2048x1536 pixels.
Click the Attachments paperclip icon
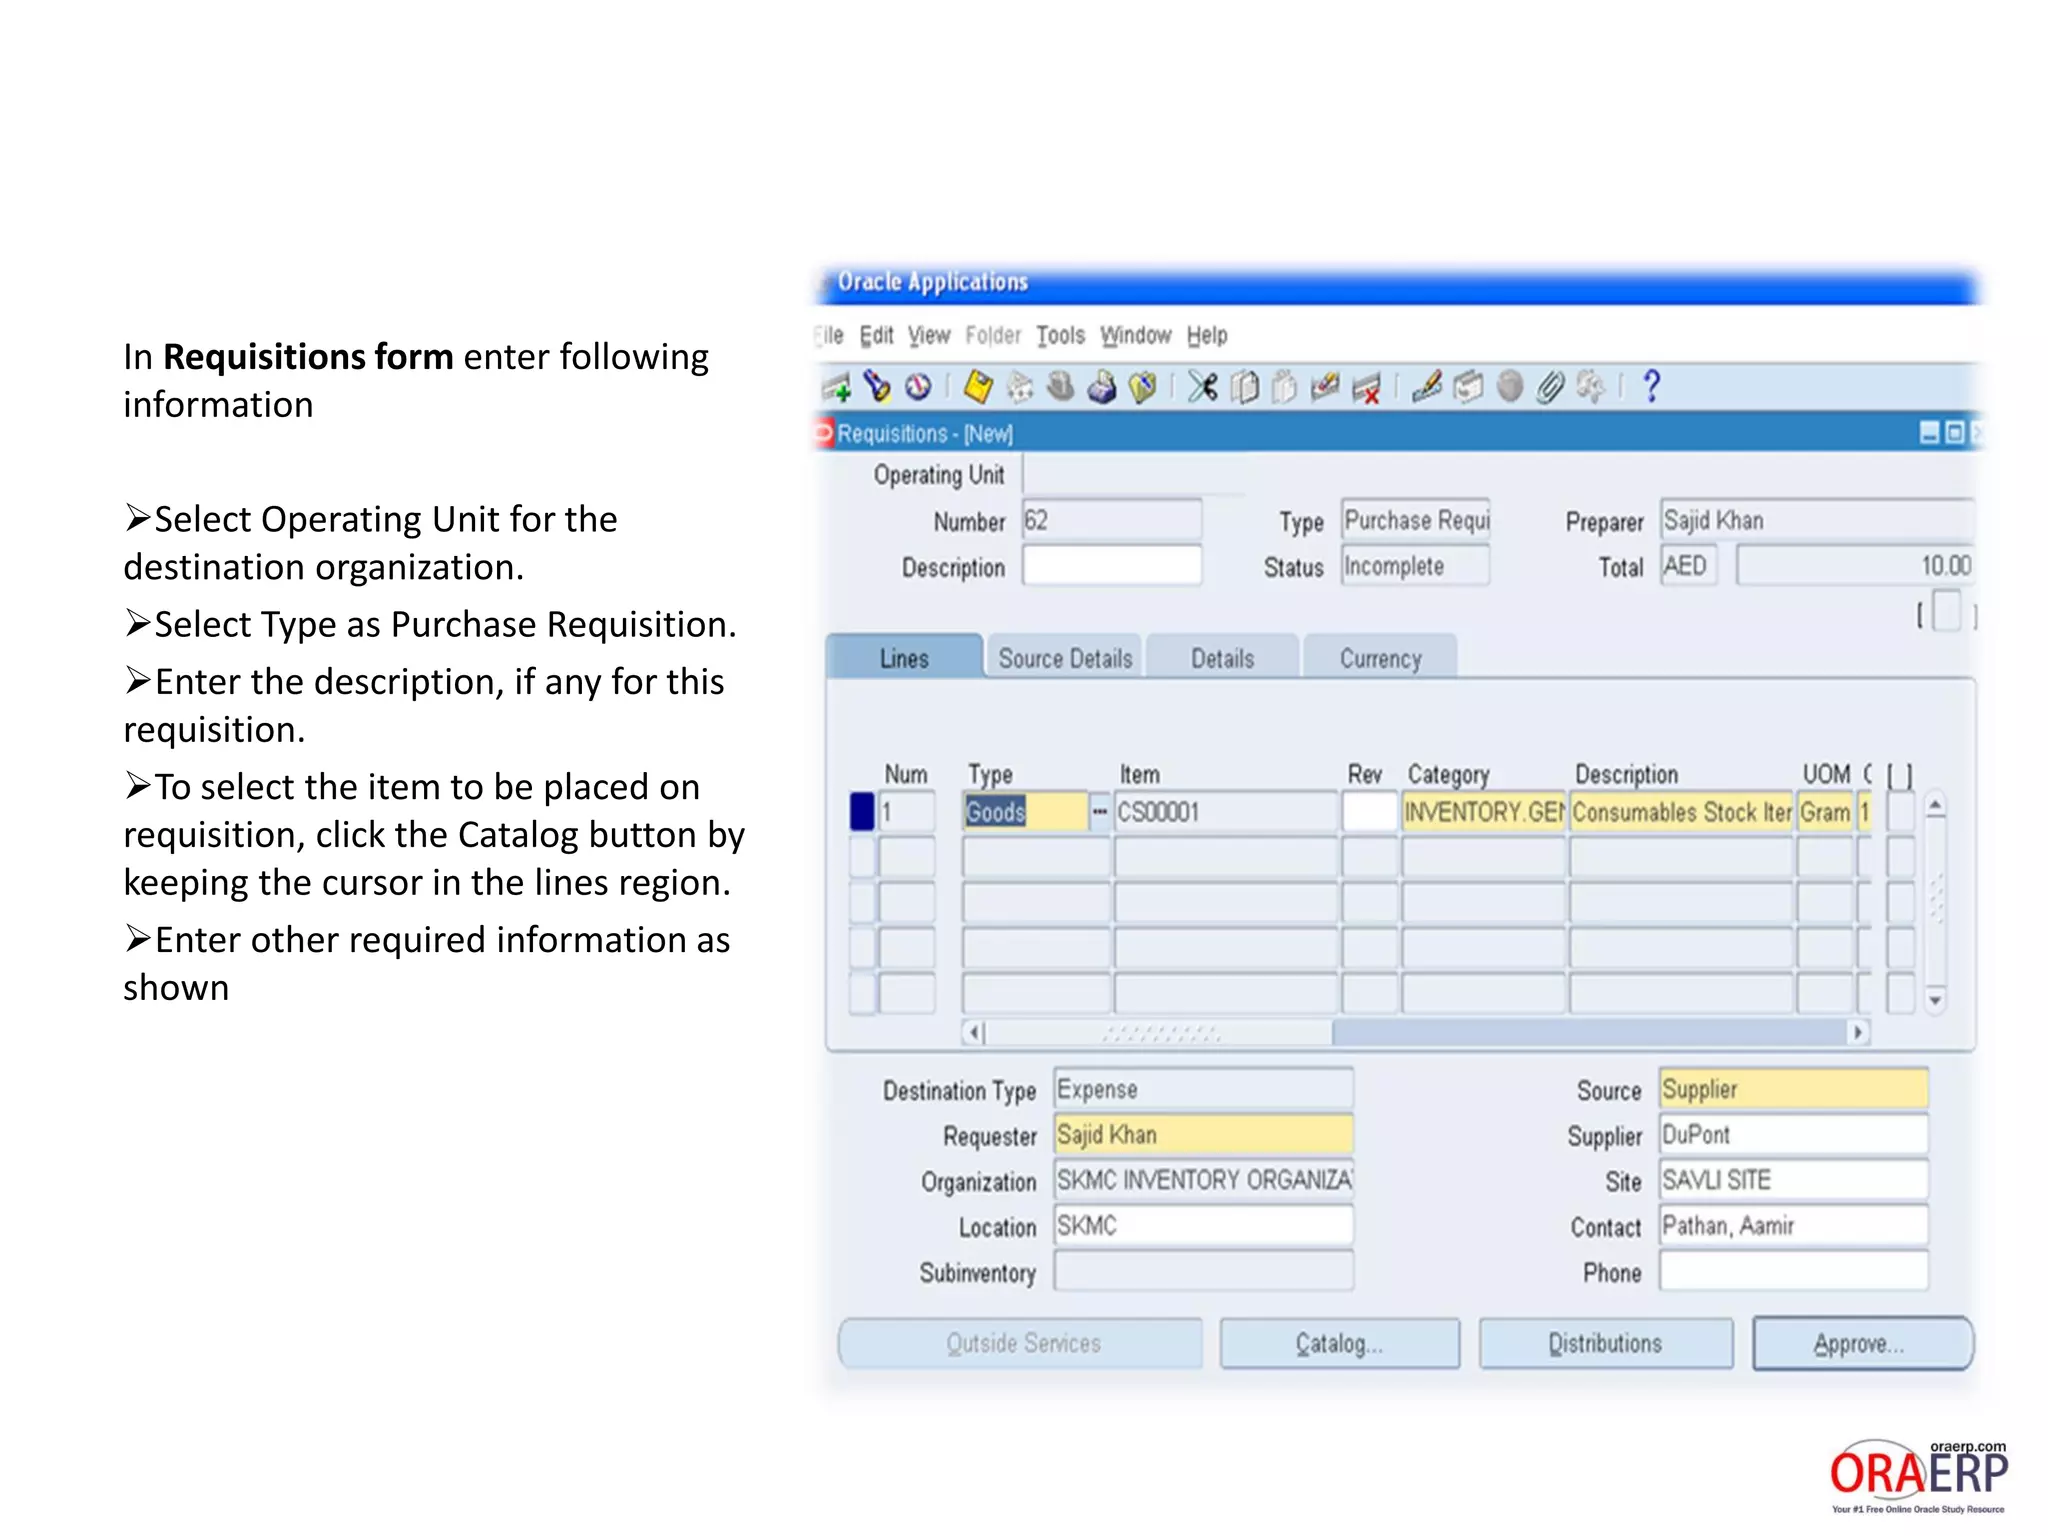coord(1550,387)
